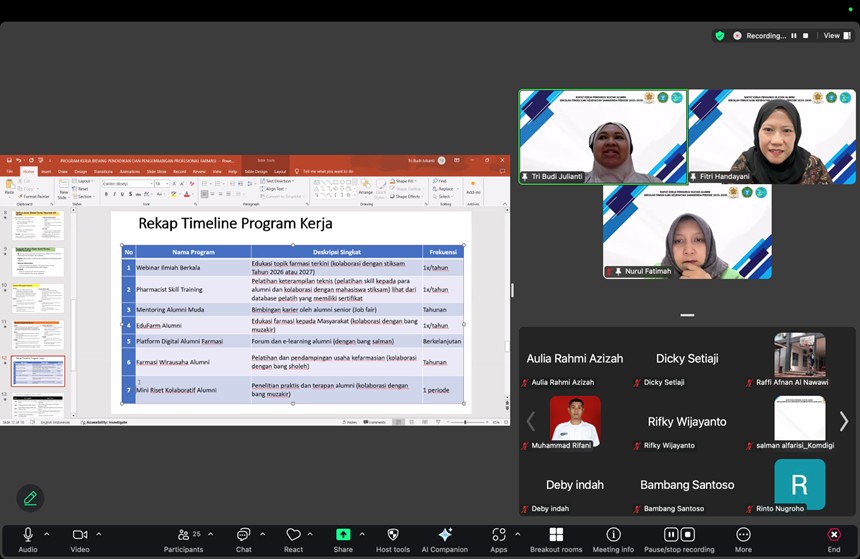Toggle camera with the Video button
Viewport: 860px width, 559px height.
(80, 539)
